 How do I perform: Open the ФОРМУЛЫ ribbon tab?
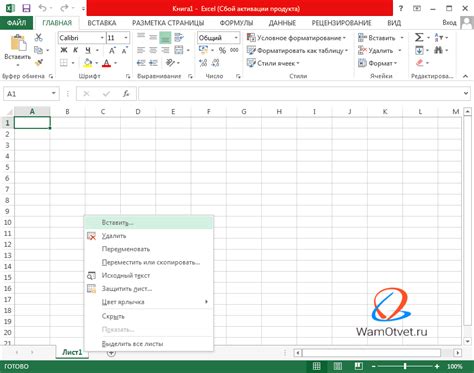236,23
